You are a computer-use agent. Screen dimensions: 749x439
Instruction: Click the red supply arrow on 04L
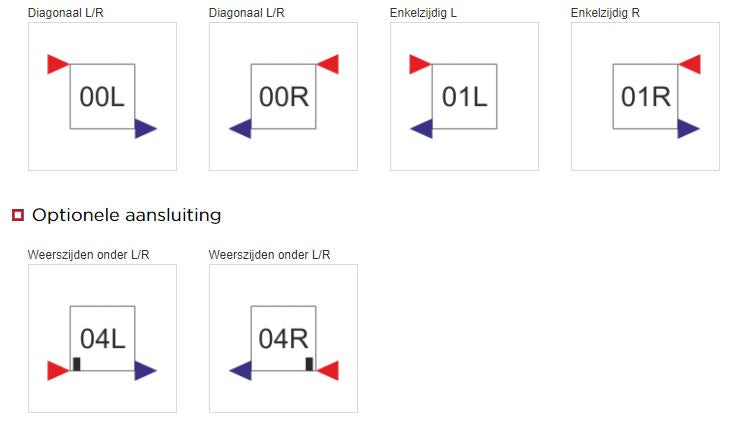click(58, 371)
